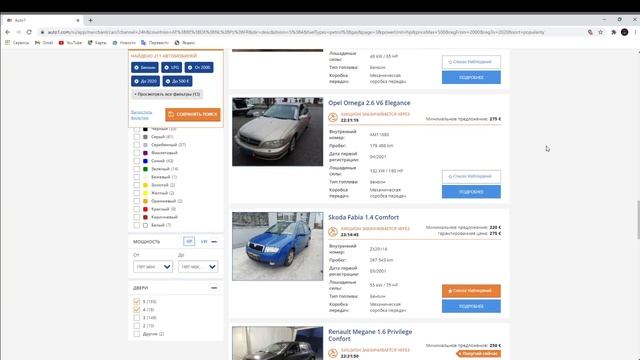This screenshot has width=640, height=360.
Task: Open details for Skoda Fabia via Подробнее
Action: click(x=471, y=306)
